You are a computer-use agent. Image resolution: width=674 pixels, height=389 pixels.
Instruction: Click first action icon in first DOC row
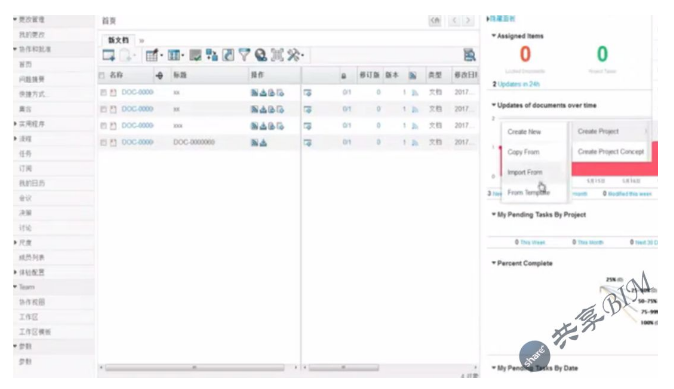click(254, 92)
